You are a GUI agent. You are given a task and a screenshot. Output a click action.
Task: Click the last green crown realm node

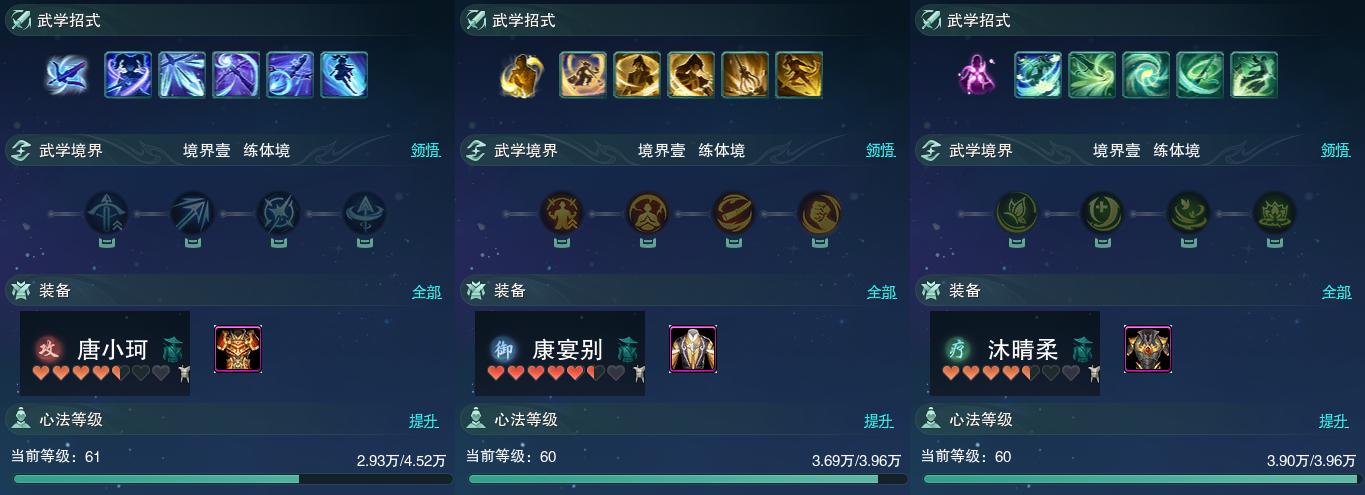tap(1275, 213)
